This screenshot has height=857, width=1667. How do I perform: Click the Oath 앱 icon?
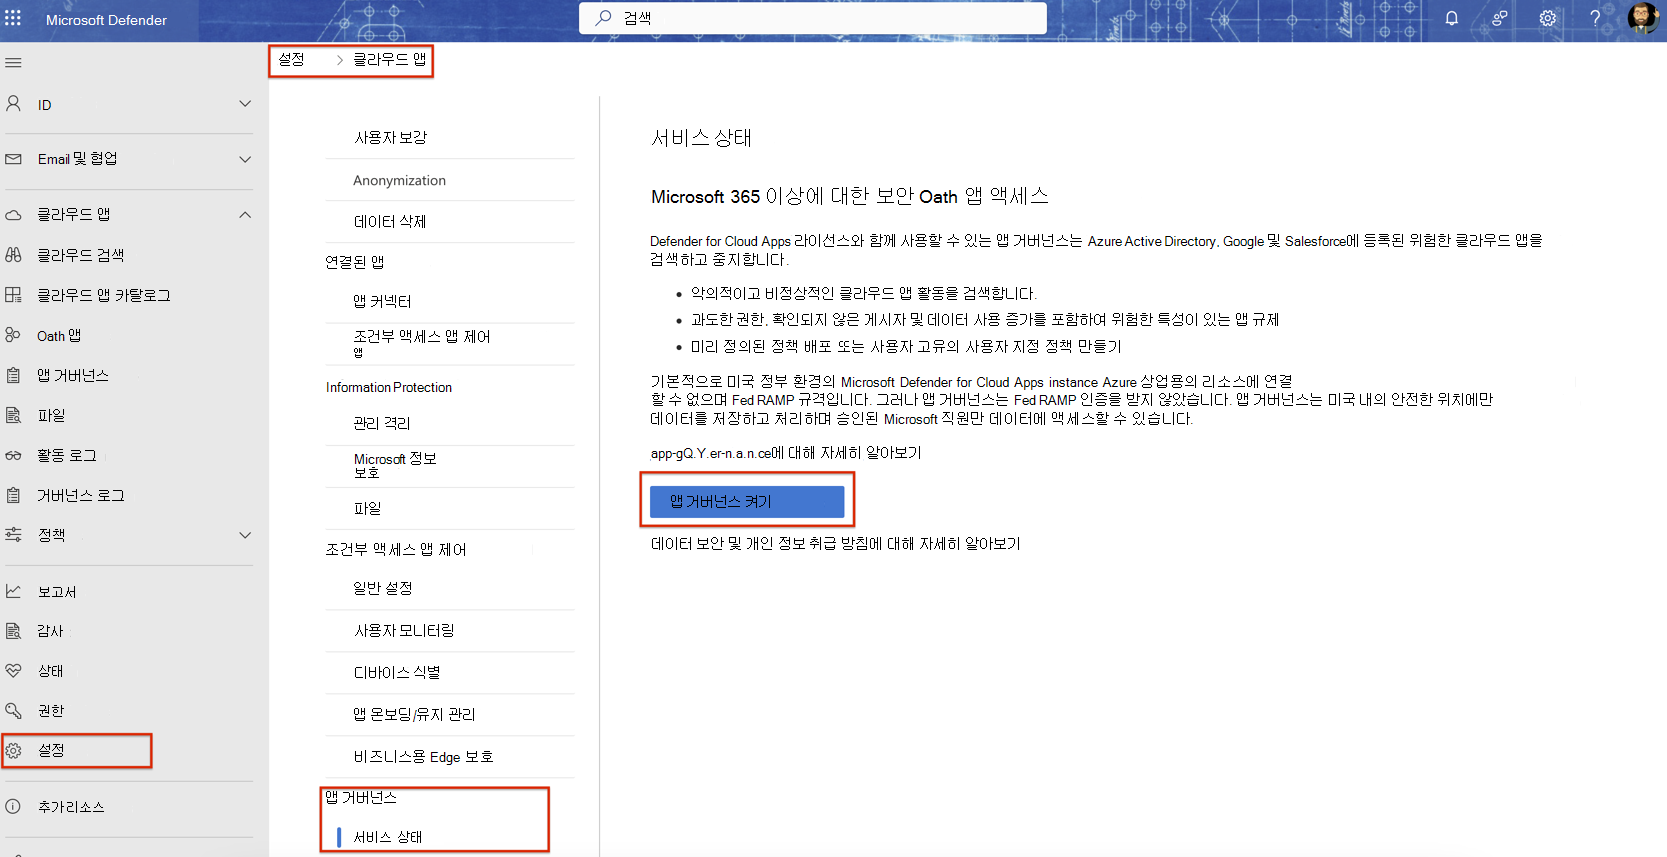(13, 335)
